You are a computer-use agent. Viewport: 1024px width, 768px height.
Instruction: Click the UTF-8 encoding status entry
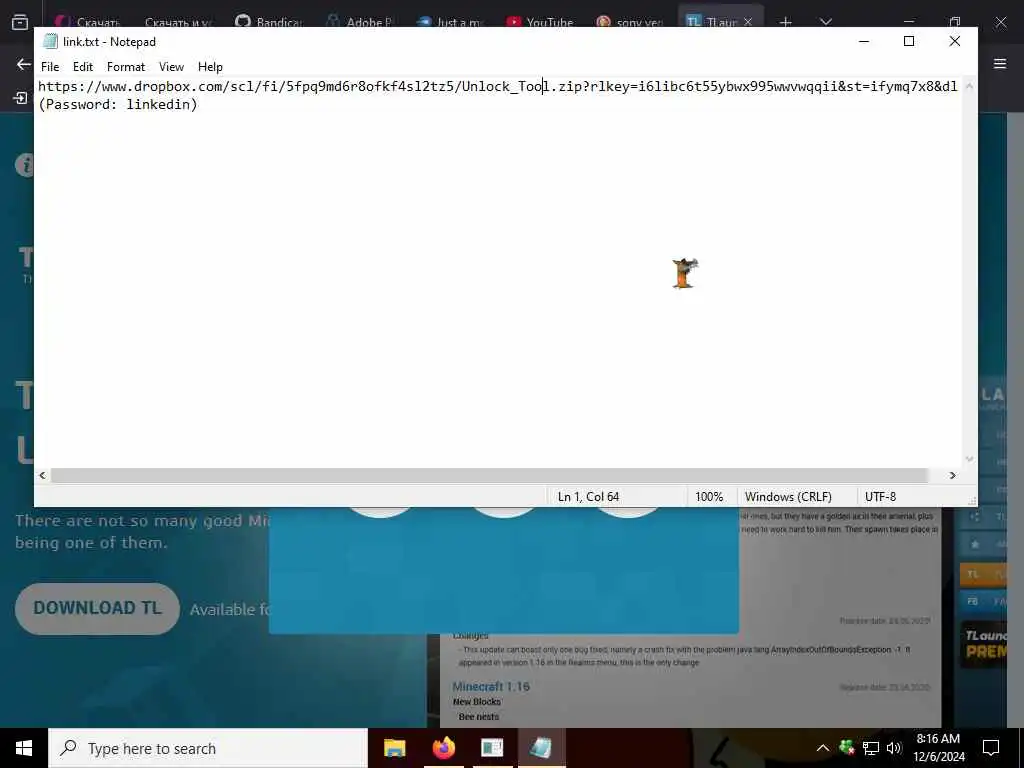point(880,497)
